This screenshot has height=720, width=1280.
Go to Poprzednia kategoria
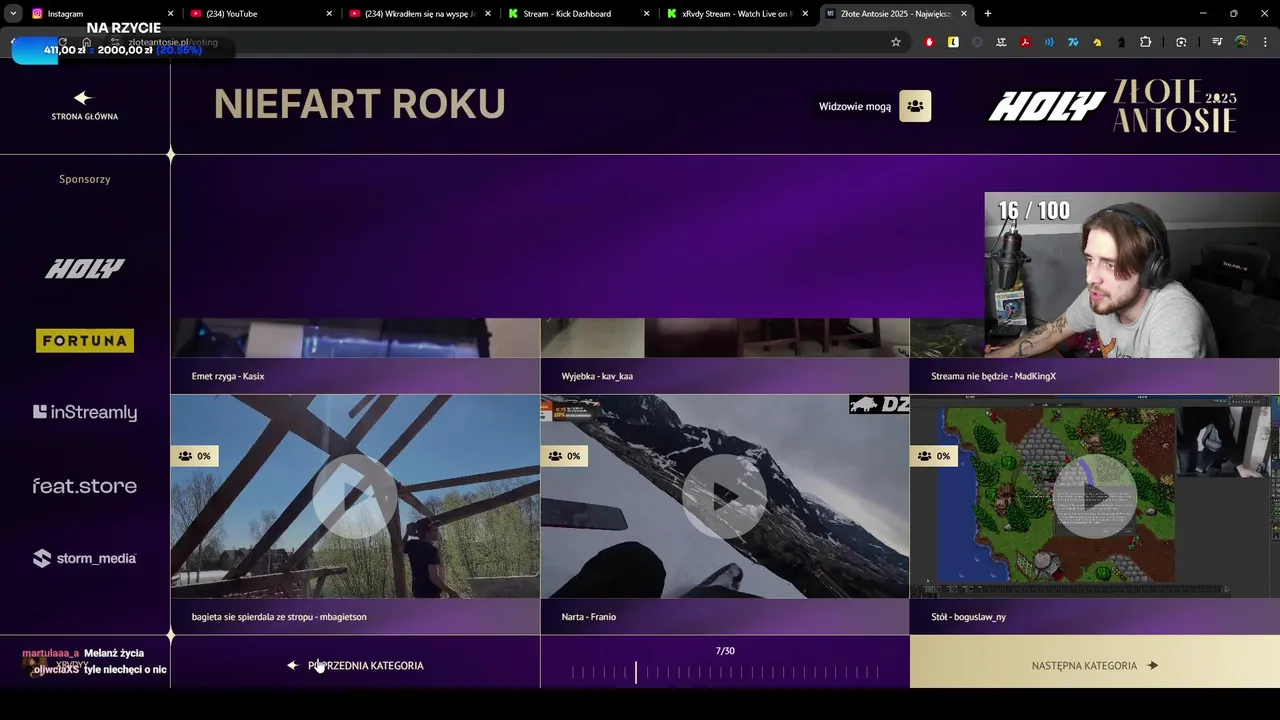point(355,665)
